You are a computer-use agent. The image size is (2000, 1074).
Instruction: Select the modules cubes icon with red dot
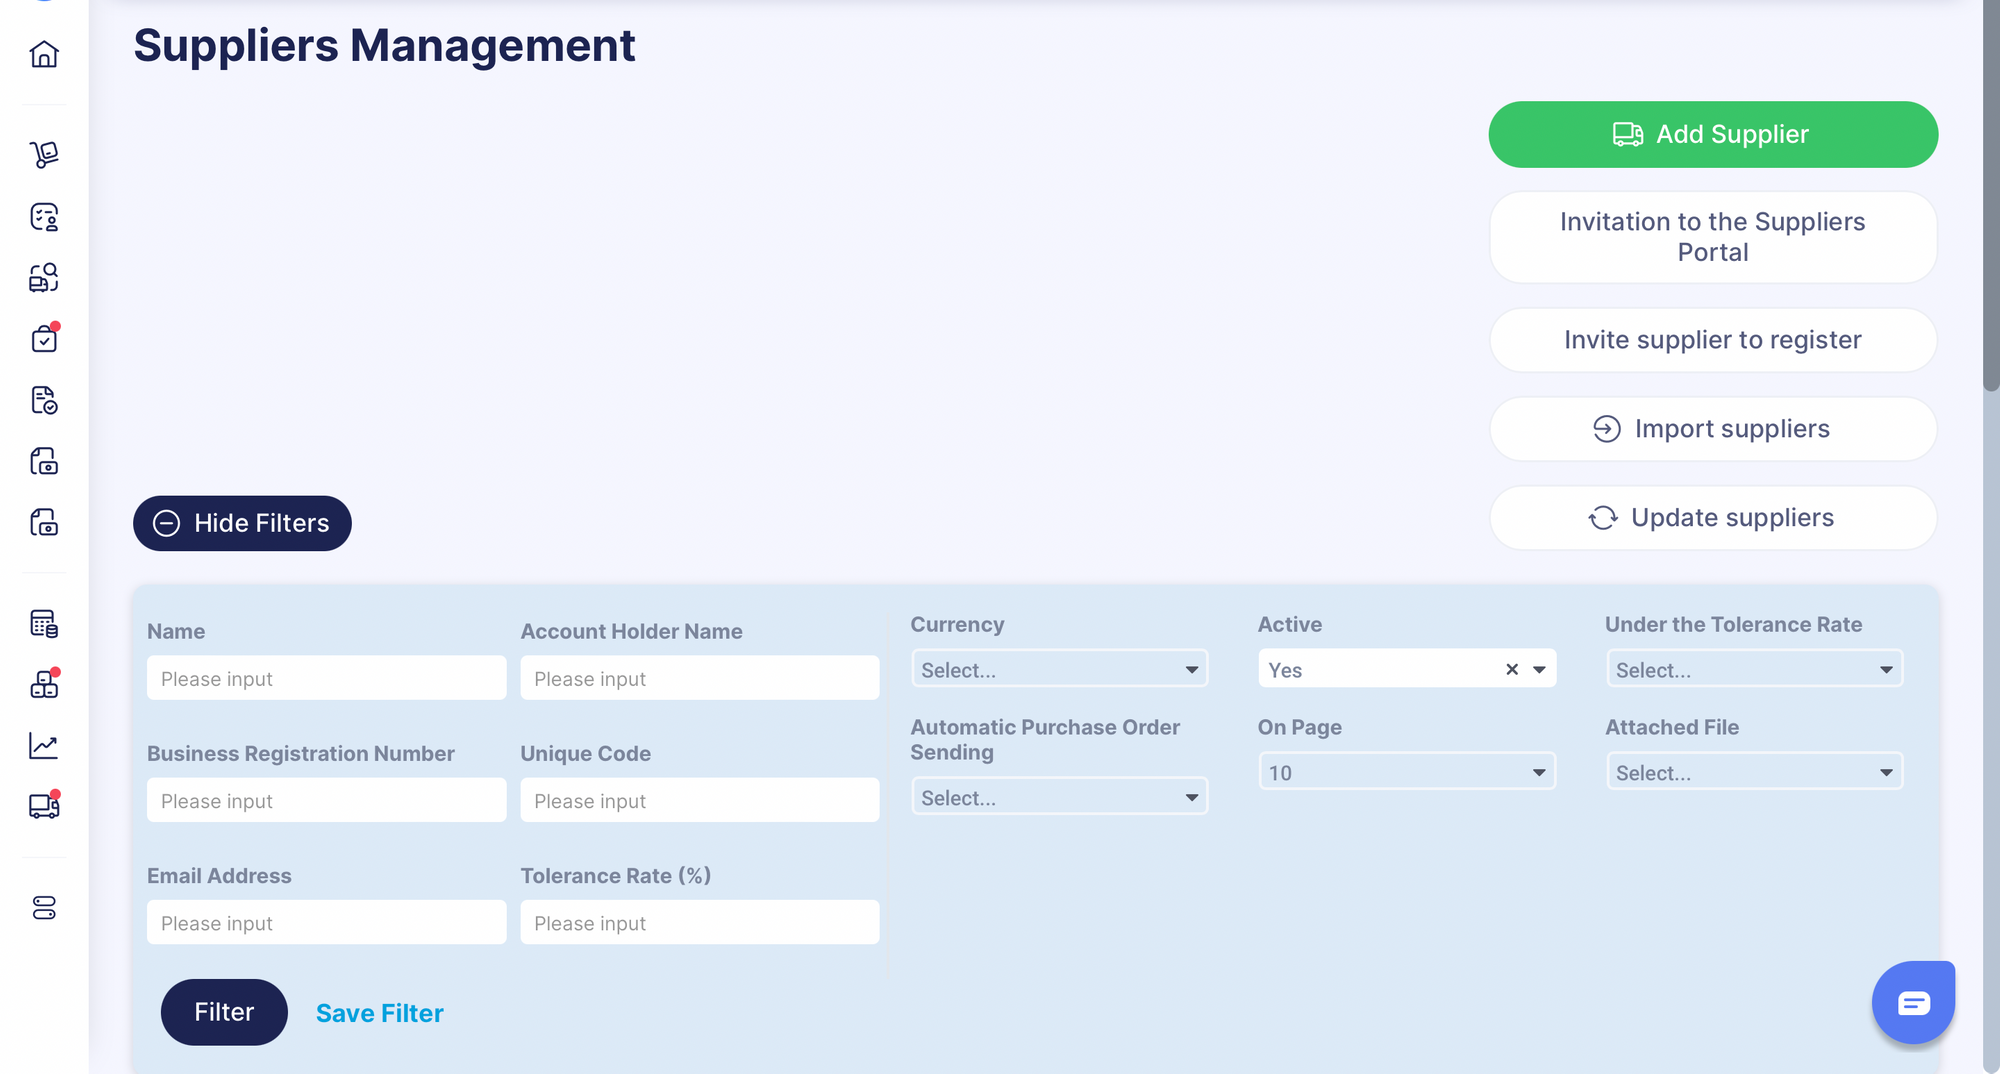pos(44,684)
